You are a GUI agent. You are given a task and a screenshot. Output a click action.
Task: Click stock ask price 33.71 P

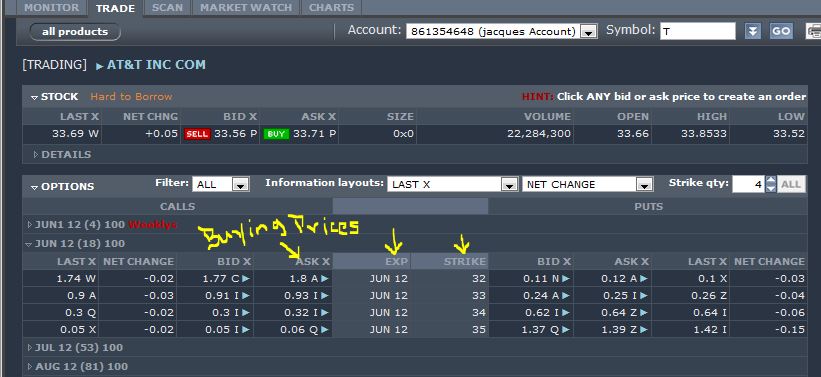tap(314, 134)
